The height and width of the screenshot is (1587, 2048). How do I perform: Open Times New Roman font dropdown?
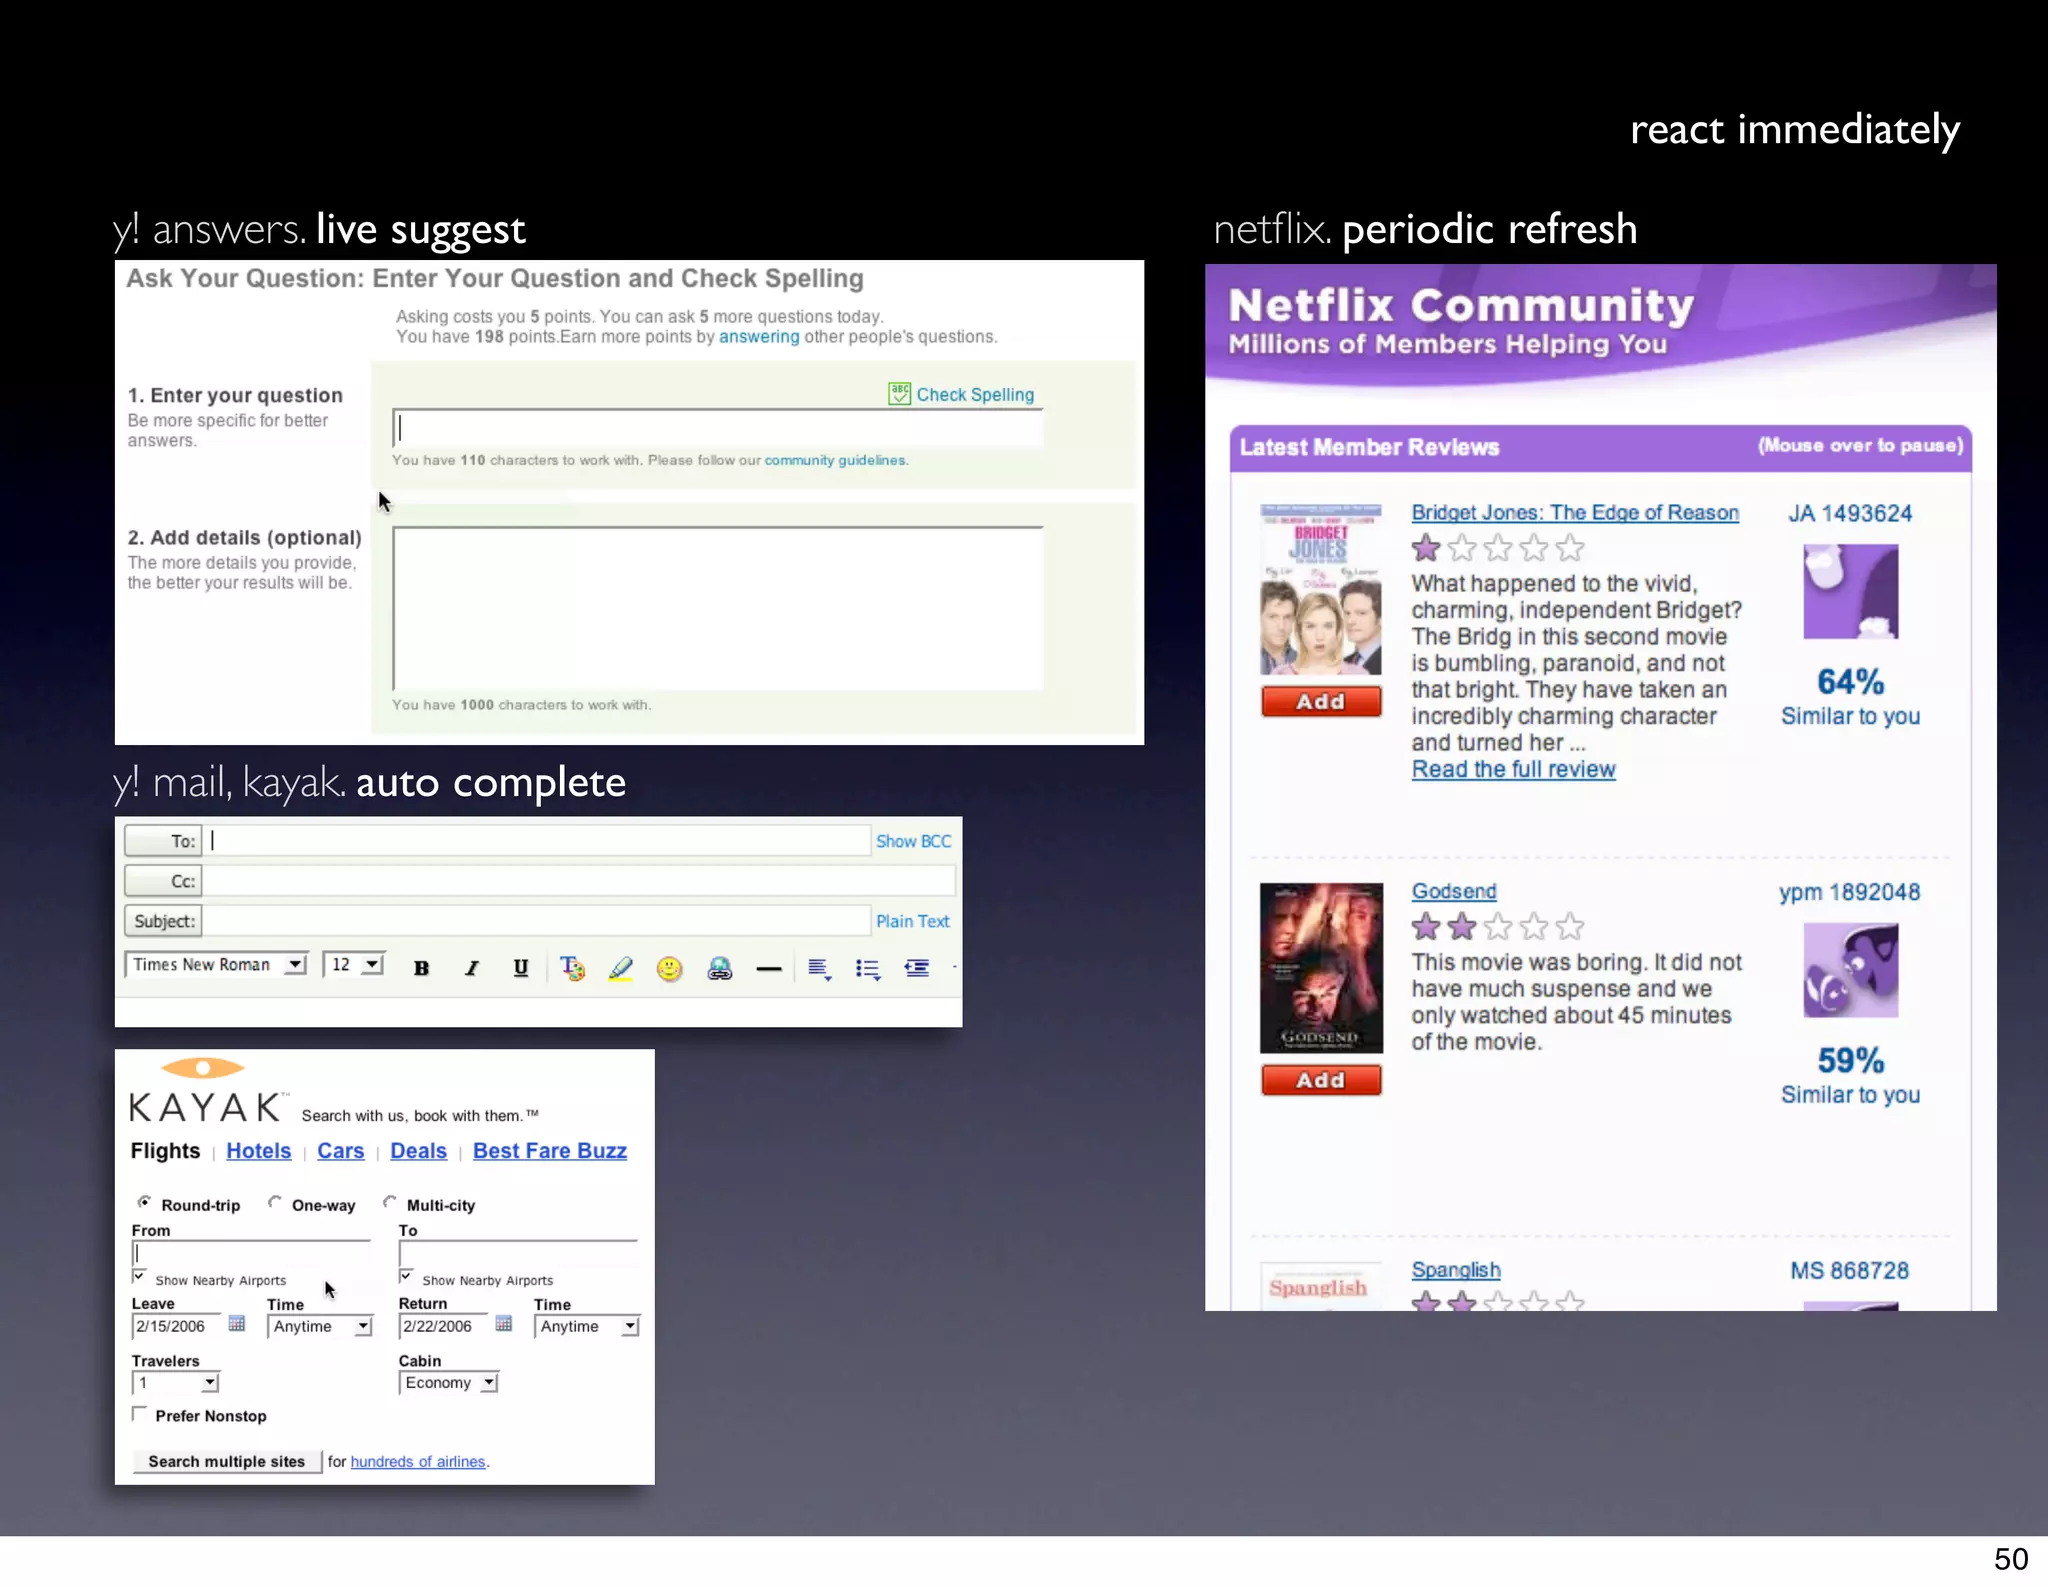pos(216,965)
